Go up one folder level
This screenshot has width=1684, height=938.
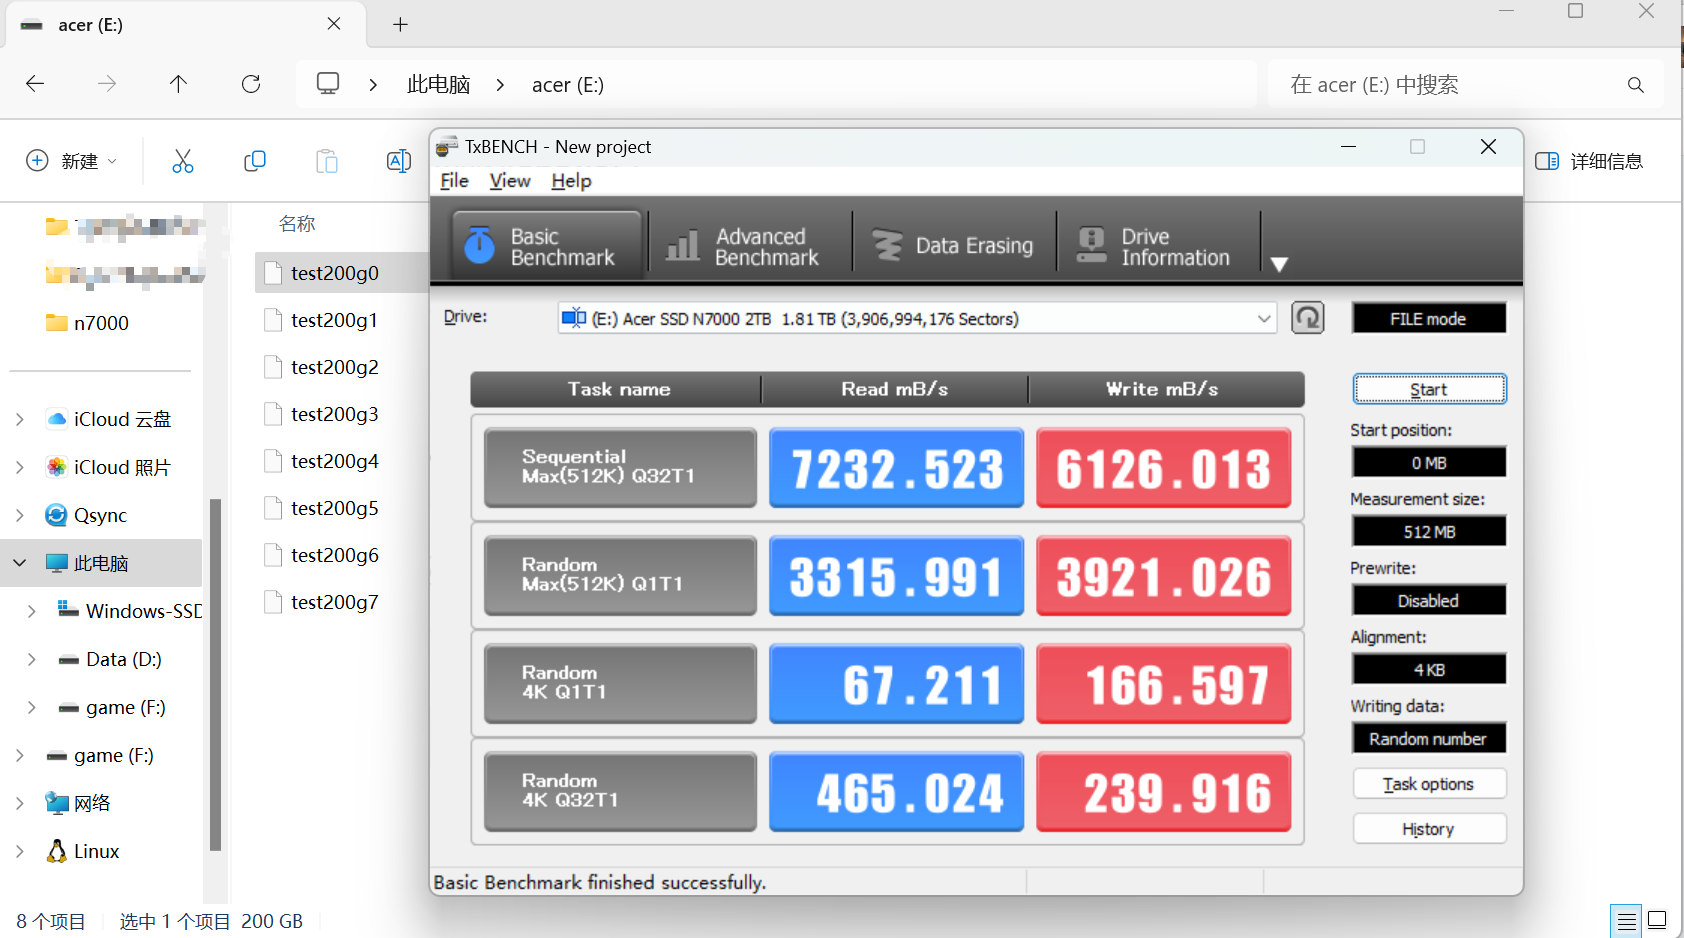pos(178,84)
